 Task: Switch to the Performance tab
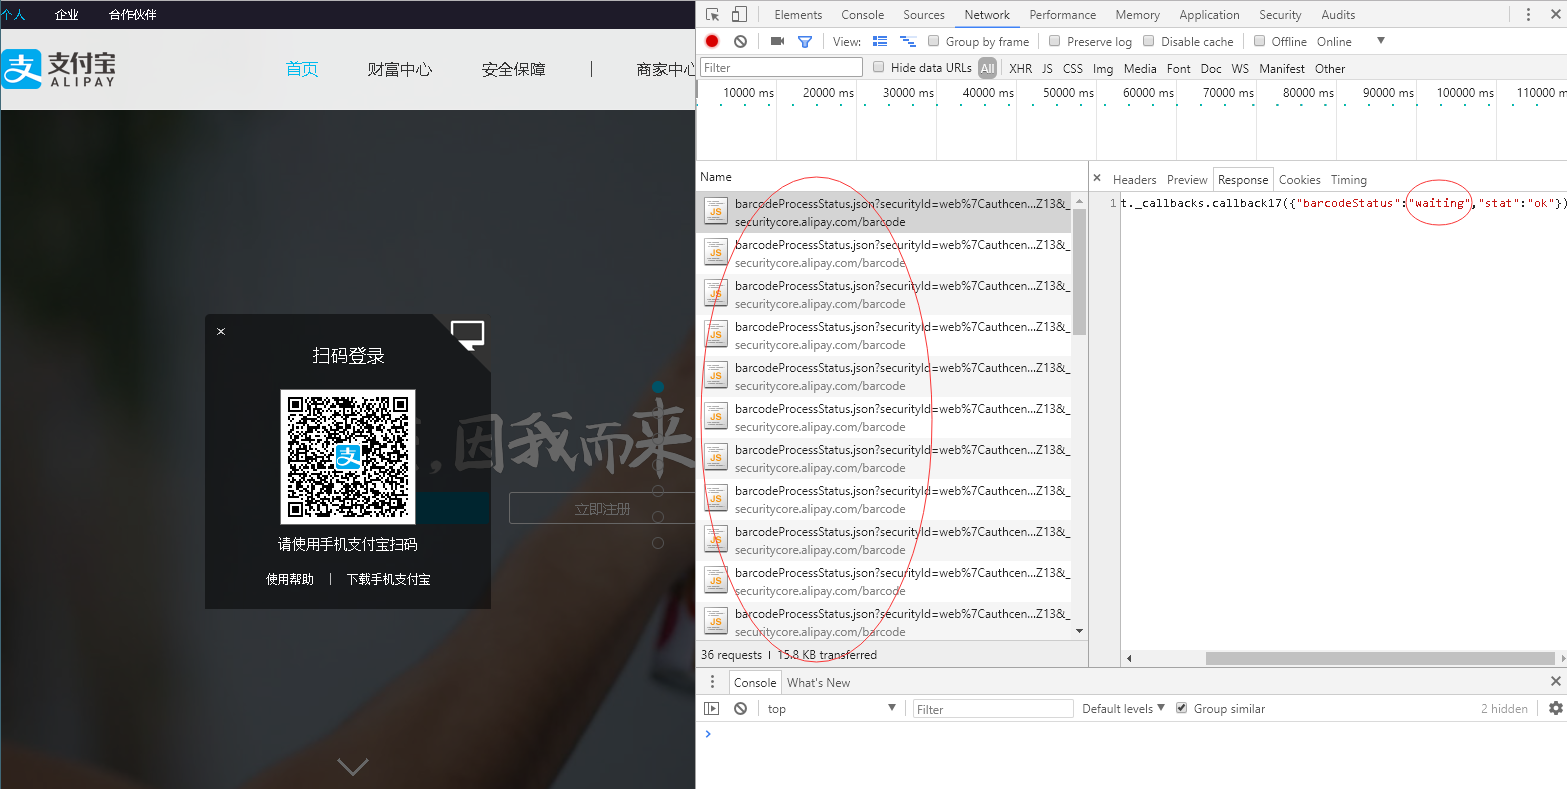(1062, 14)
